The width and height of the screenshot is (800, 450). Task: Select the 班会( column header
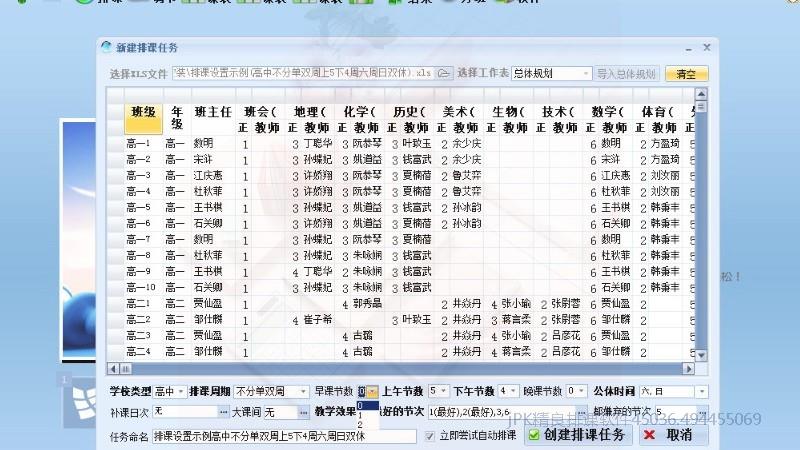[260, 112]
